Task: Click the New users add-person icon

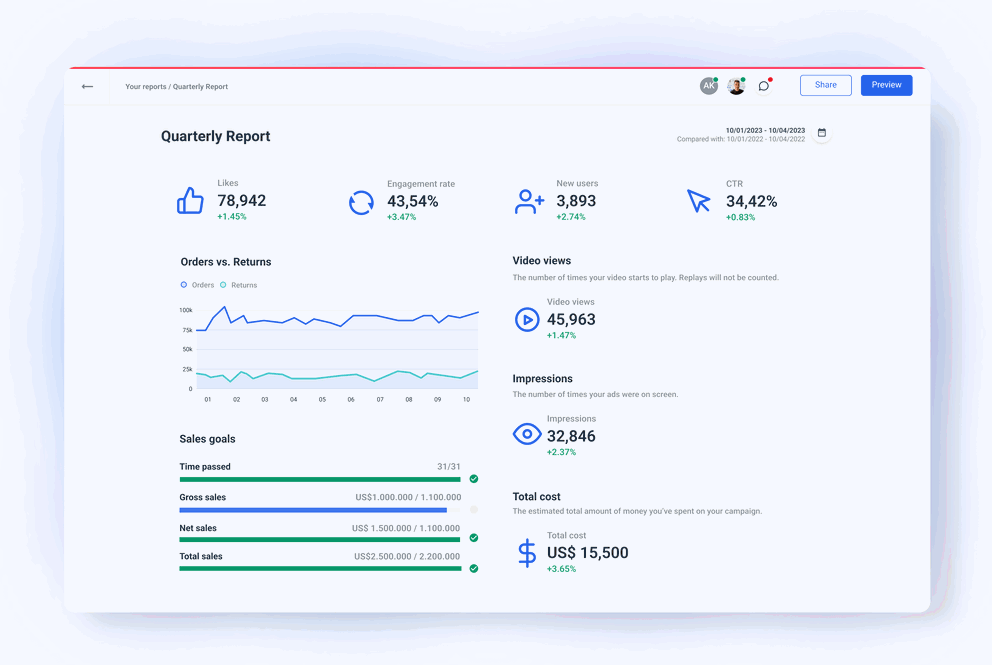Action: click(x=528, y=202)
